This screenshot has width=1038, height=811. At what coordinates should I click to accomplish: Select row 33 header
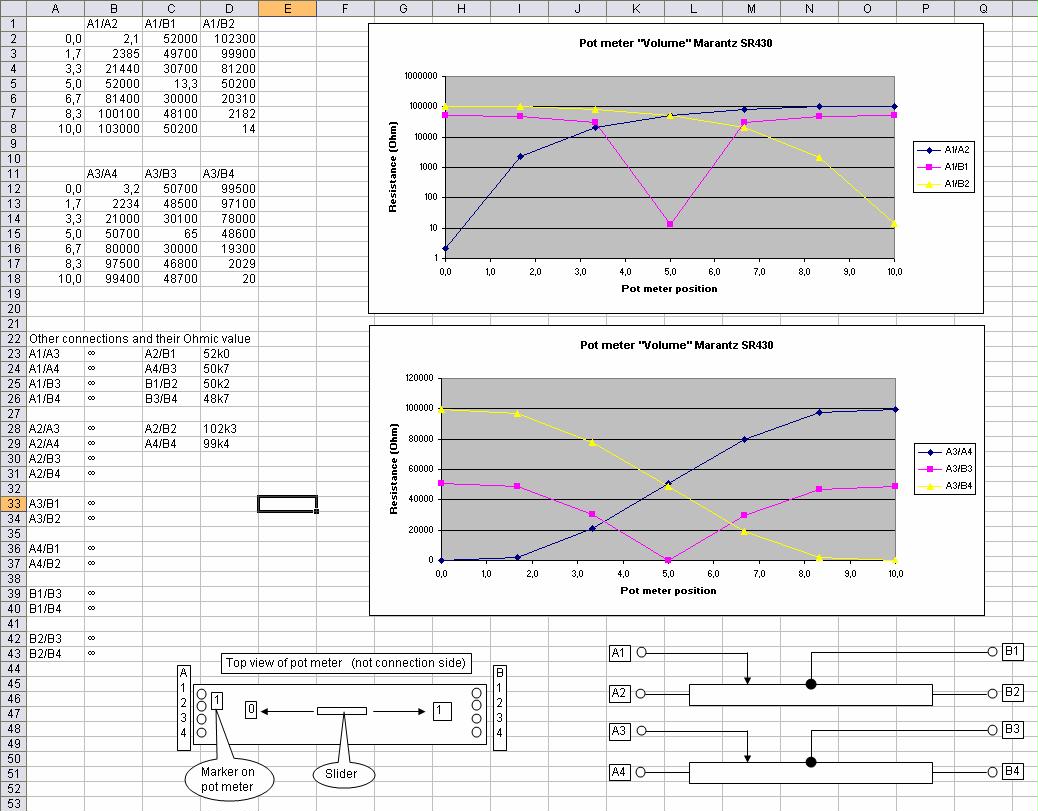click(x=13, y=503)
